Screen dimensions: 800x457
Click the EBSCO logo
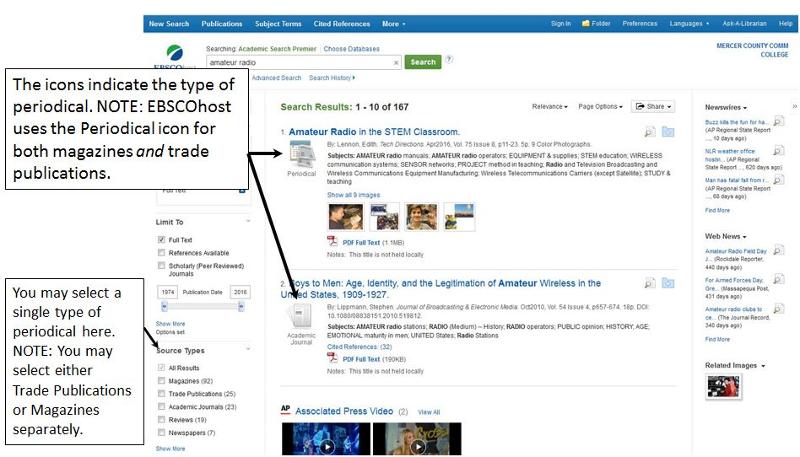click(174, 58)
